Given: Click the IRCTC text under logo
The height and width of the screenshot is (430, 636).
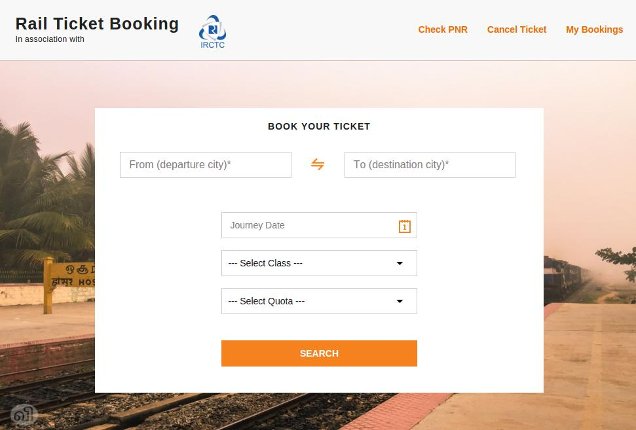Looking at the screenshot, I should pos(212,46).
